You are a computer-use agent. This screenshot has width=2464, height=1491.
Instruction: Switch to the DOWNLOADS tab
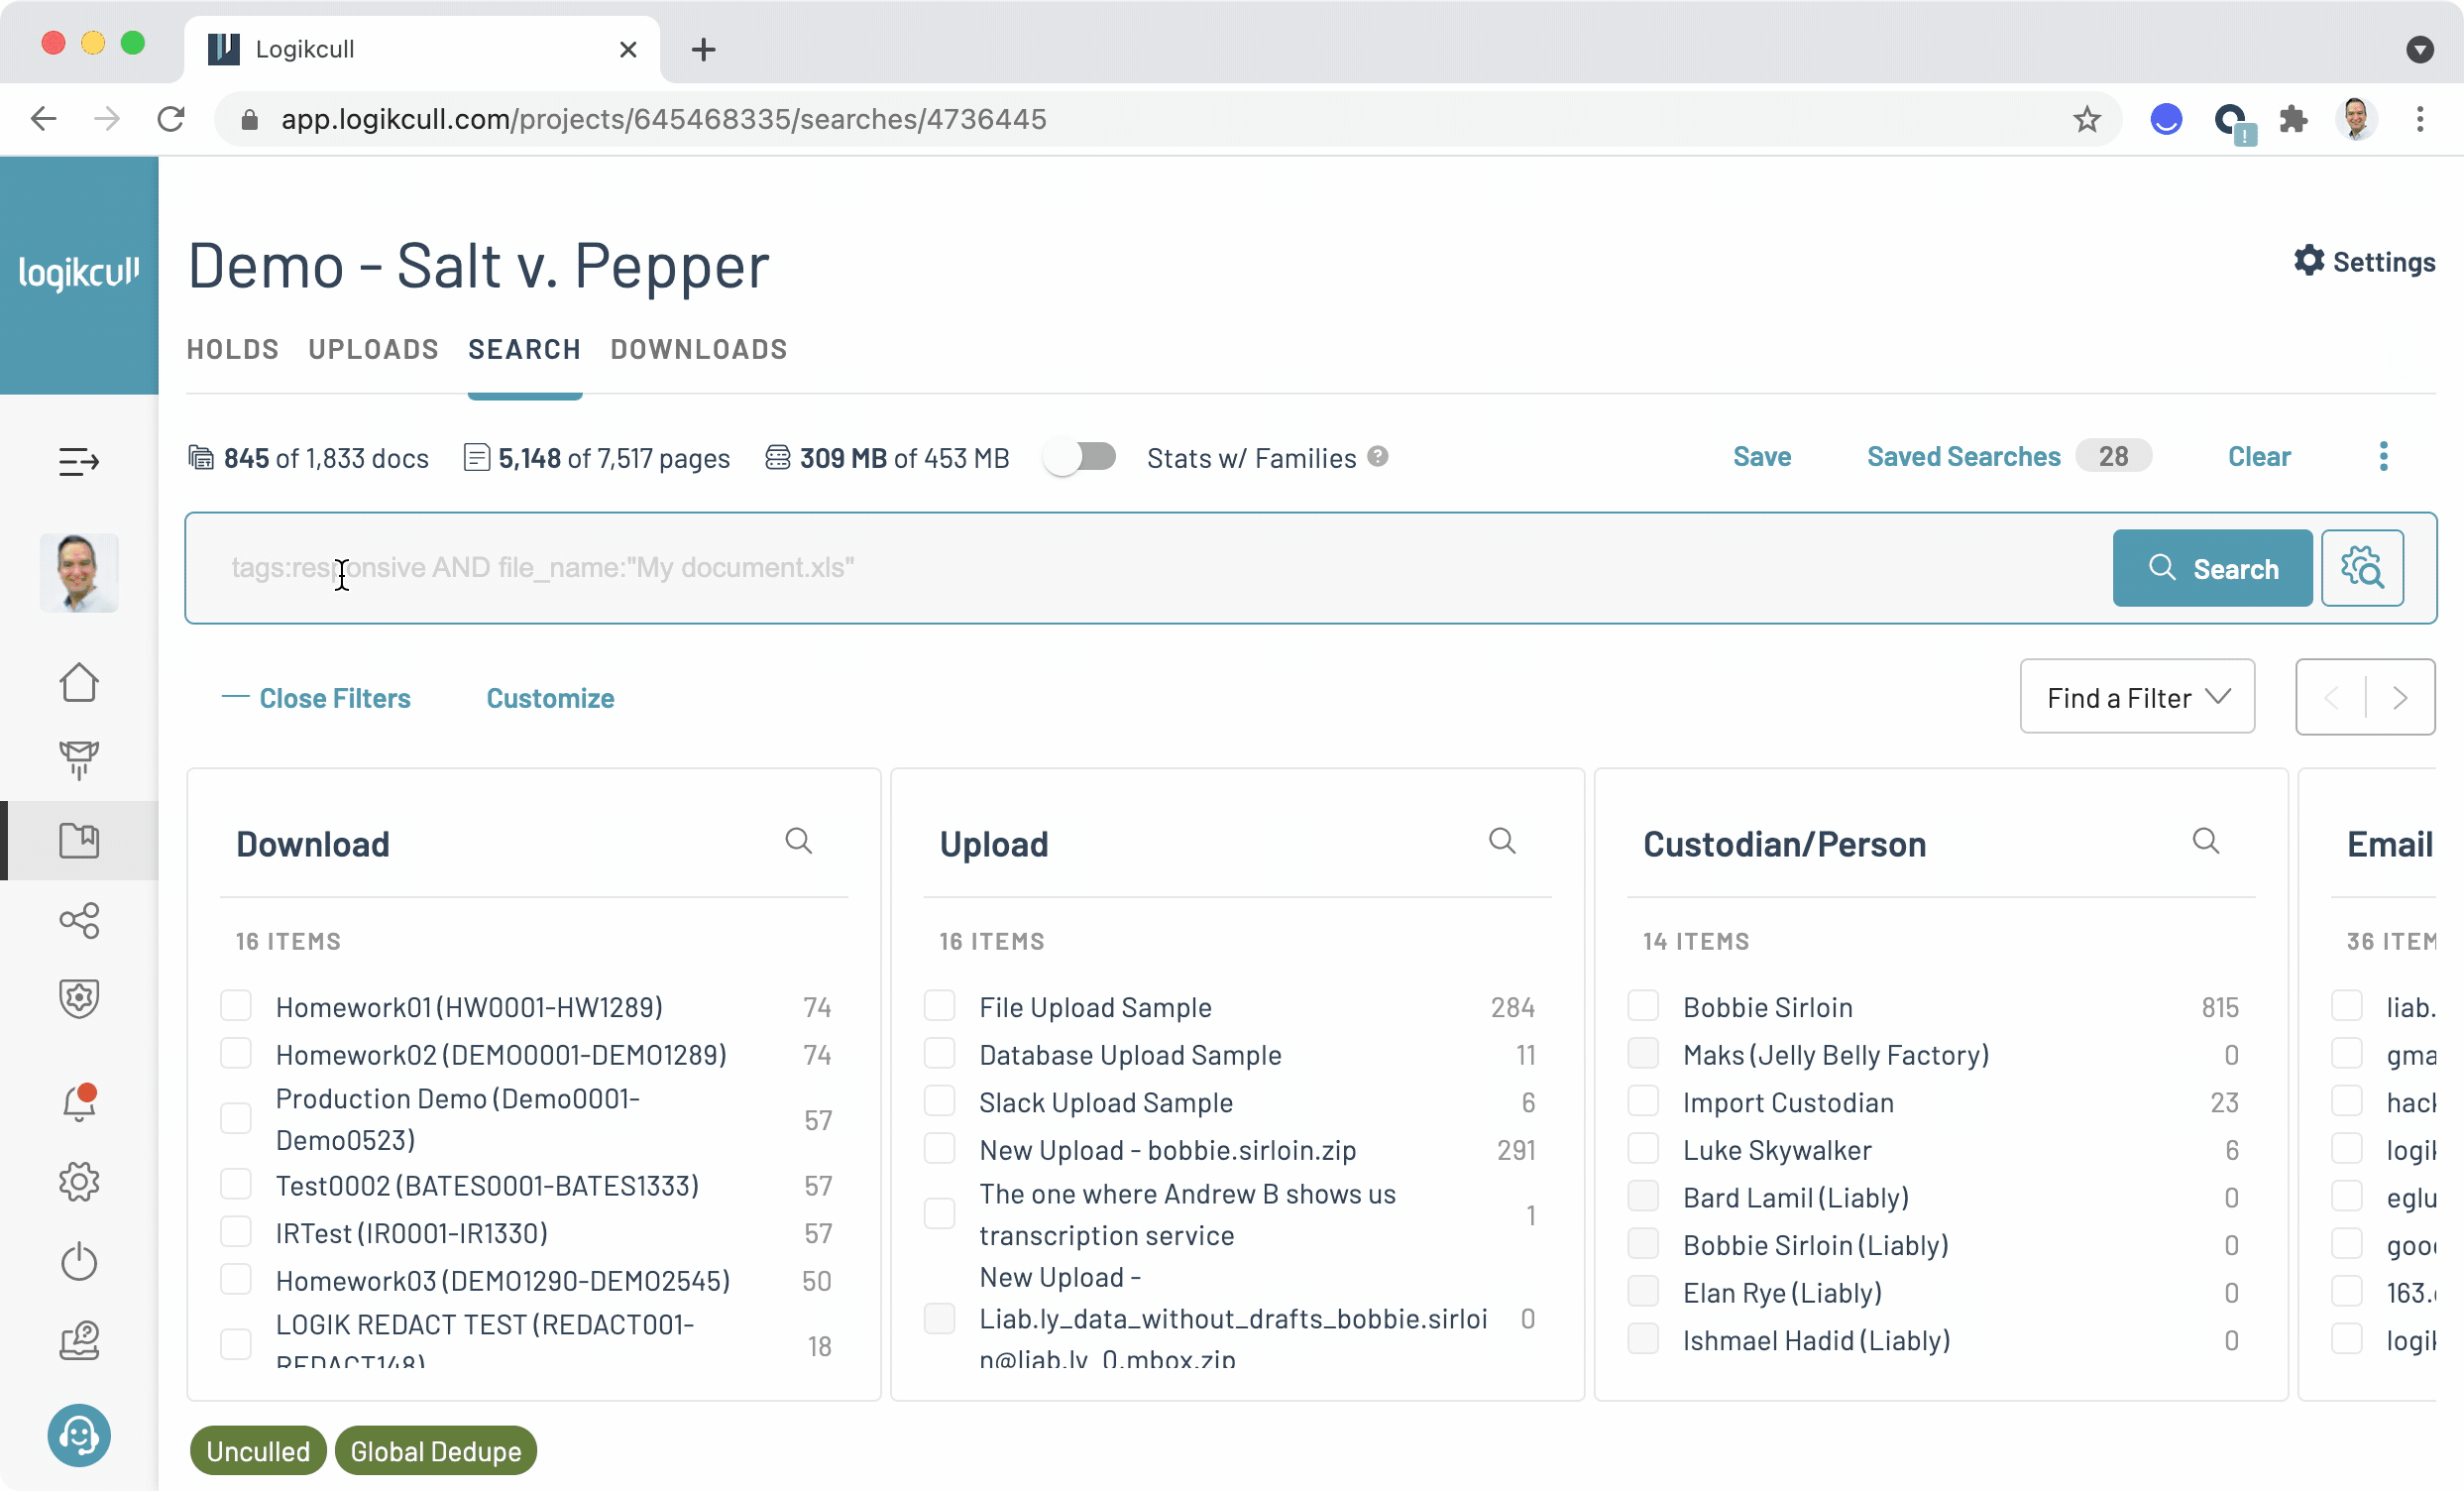(x=699, y=349)
